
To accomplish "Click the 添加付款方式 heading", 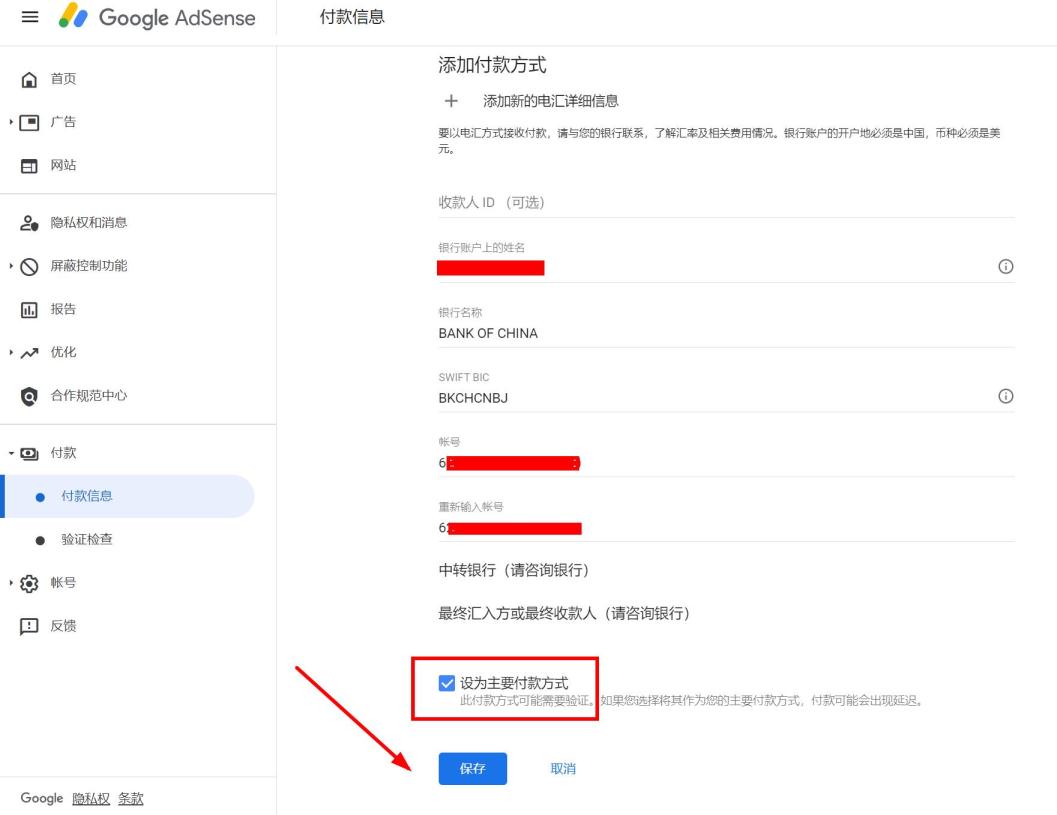I will pyautogui.click(x=492, y=65).
